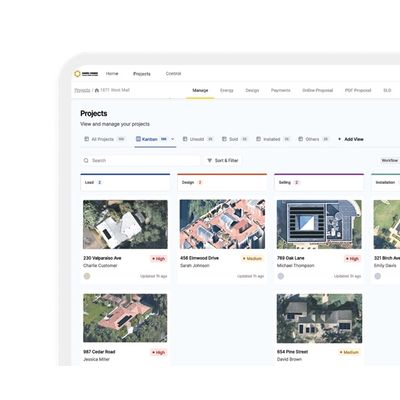The width and height of the screenshot is (400, 400).
Task: Open the 321 Birch Ave aerial thumbnail
Action: click(x=387, y=224)
